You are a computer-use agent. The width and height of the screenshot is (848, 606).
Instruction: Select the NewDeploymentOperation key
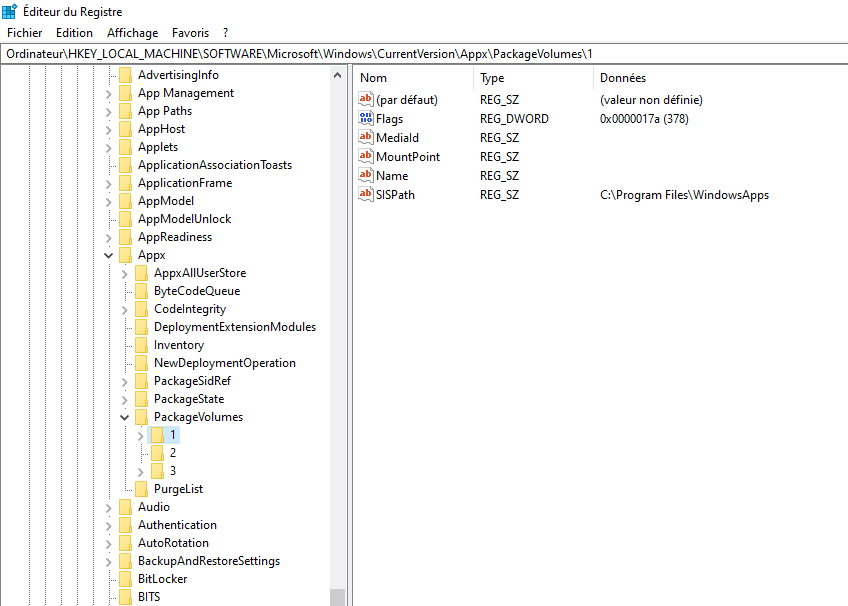[224, 363]
